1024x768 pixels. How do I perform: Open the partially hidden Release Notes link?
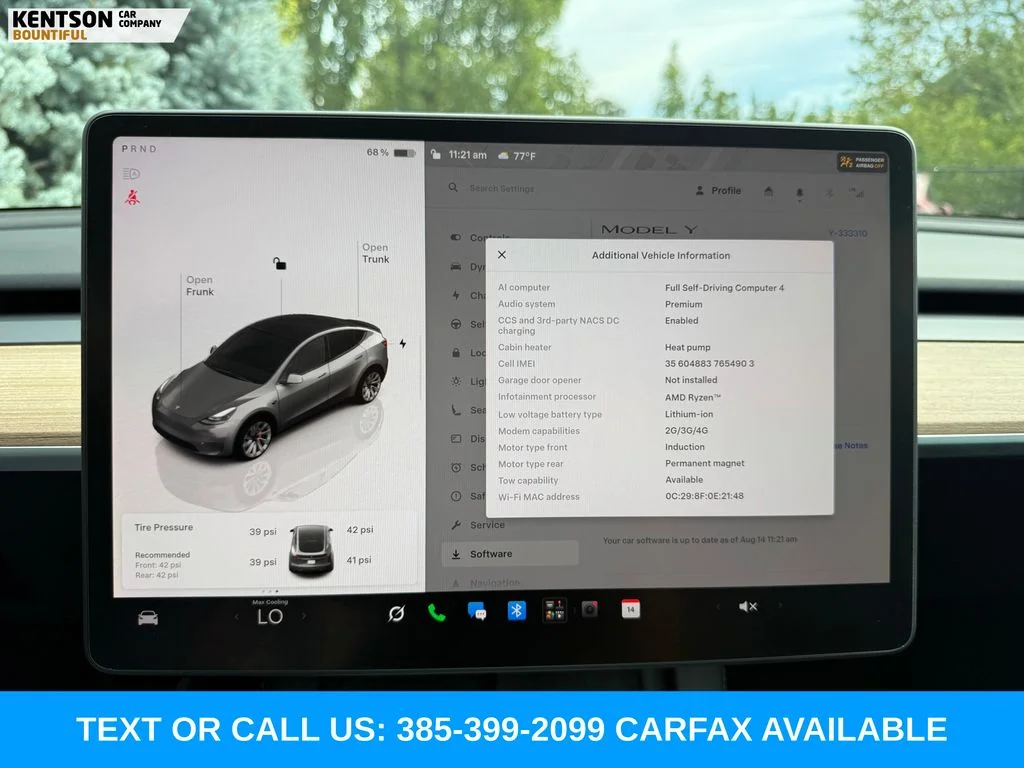(851, 445)
